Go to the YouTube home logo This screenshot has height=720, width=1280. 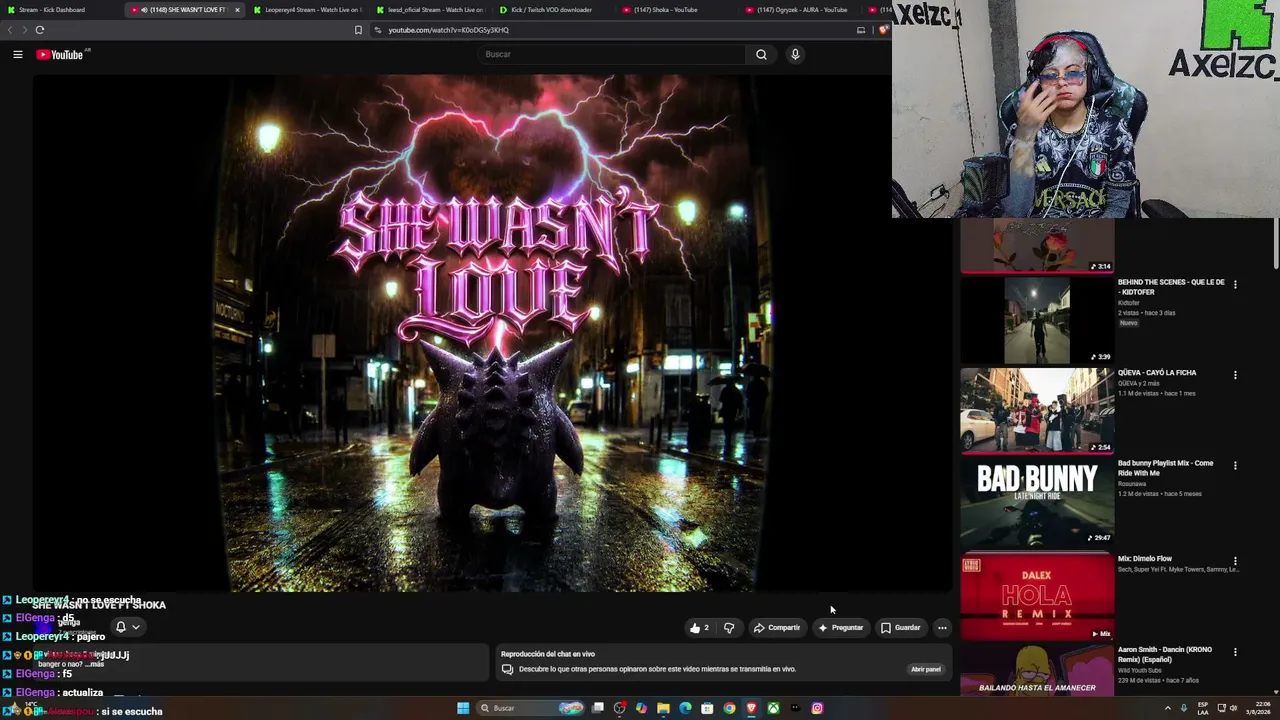[60, 54]
